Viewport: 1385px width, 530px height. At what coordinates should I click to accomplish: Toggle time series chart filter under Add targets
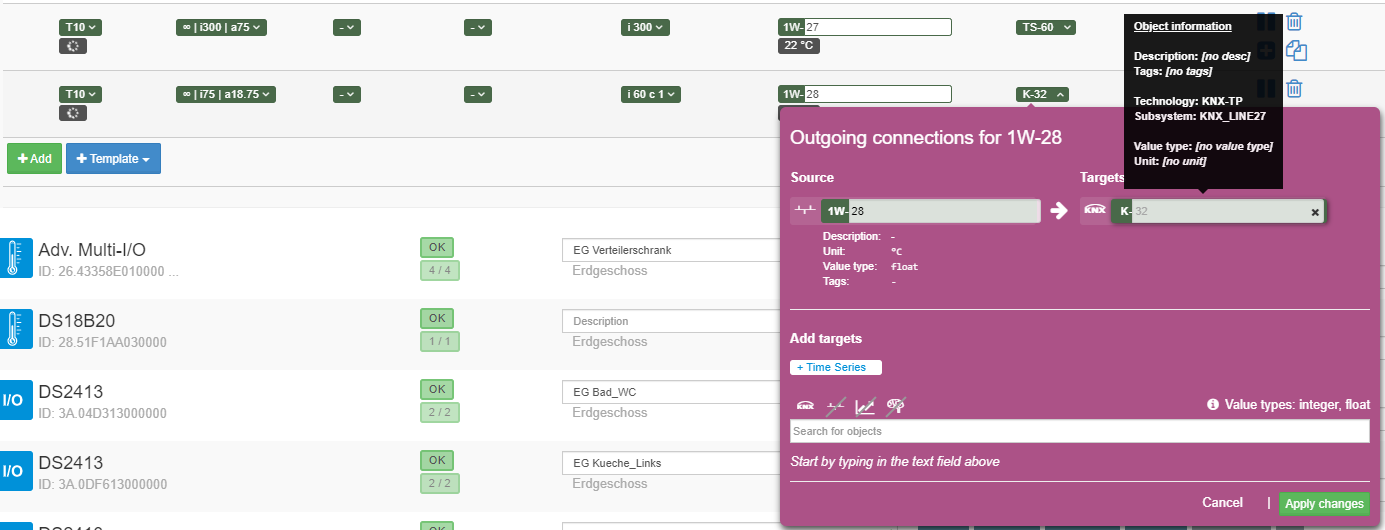click(865, 405)
